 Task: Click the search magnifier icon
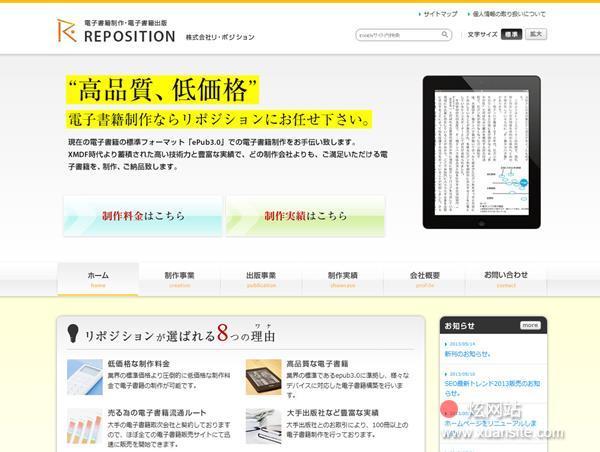tap(445, 35)
